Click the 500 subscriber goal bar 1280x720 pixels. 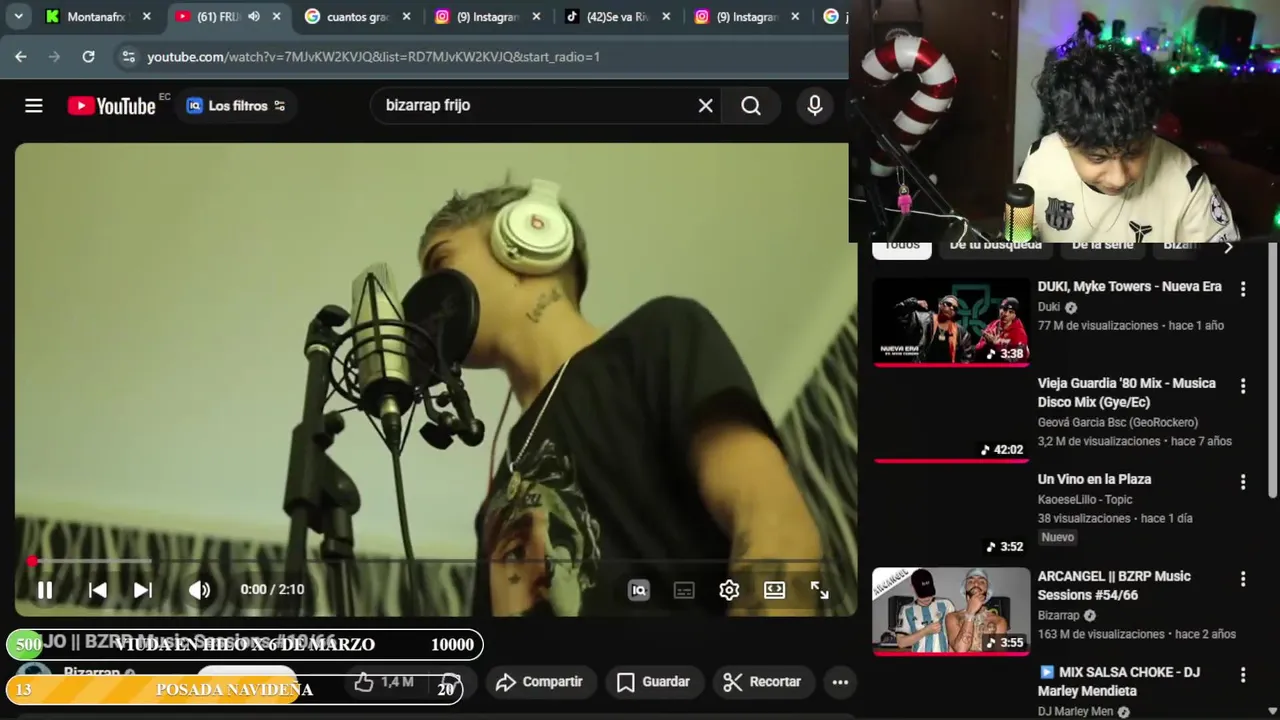(x=244, y=645)
